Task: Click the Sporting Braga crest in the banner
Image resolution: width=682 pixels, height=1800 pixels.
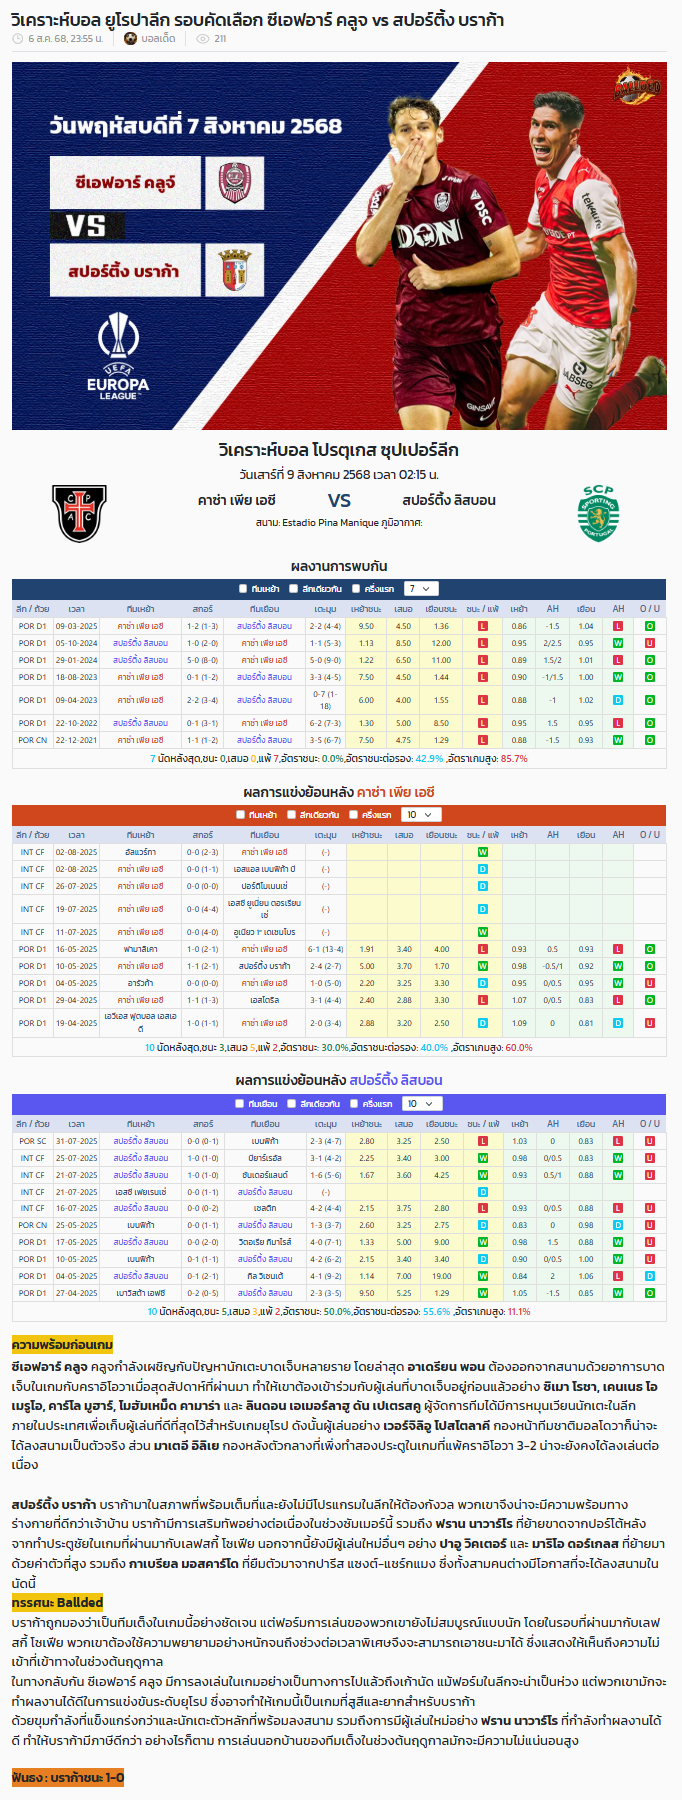Action: point(235,270)
